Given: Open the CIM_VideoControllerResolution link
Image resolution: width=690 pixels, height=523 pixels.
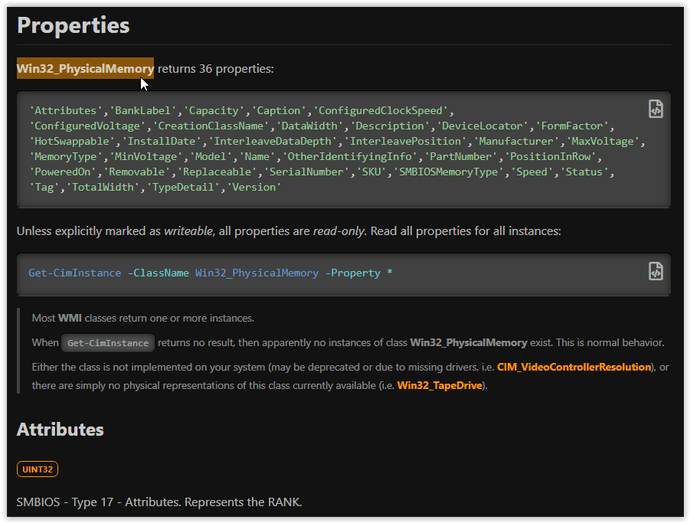Looking at the screenshot, I should point(574,367).
